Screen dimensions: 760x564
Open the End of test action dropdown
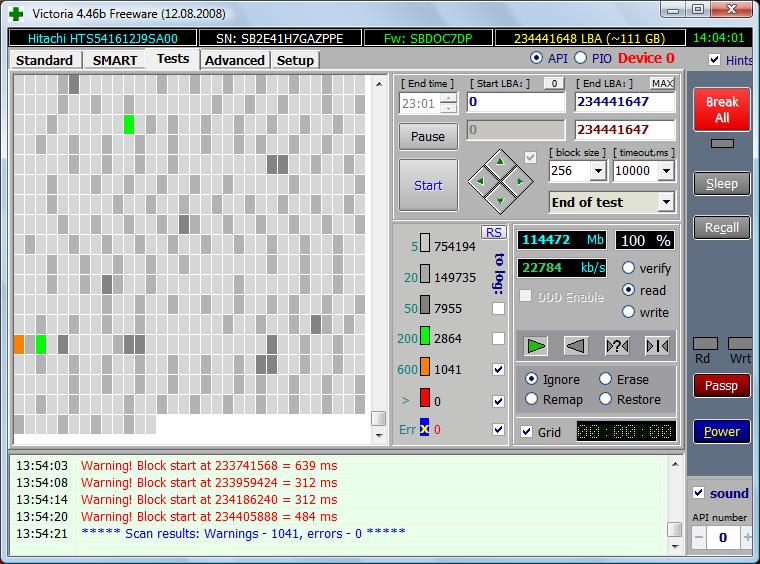666,202
